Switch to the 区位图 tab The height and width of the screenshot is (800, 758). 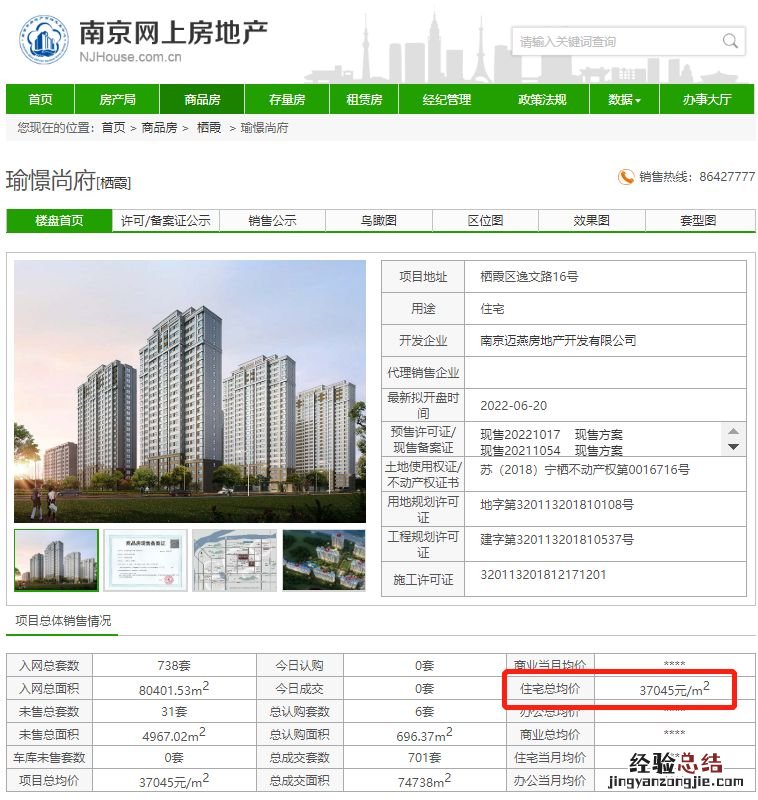pos(485,220)
